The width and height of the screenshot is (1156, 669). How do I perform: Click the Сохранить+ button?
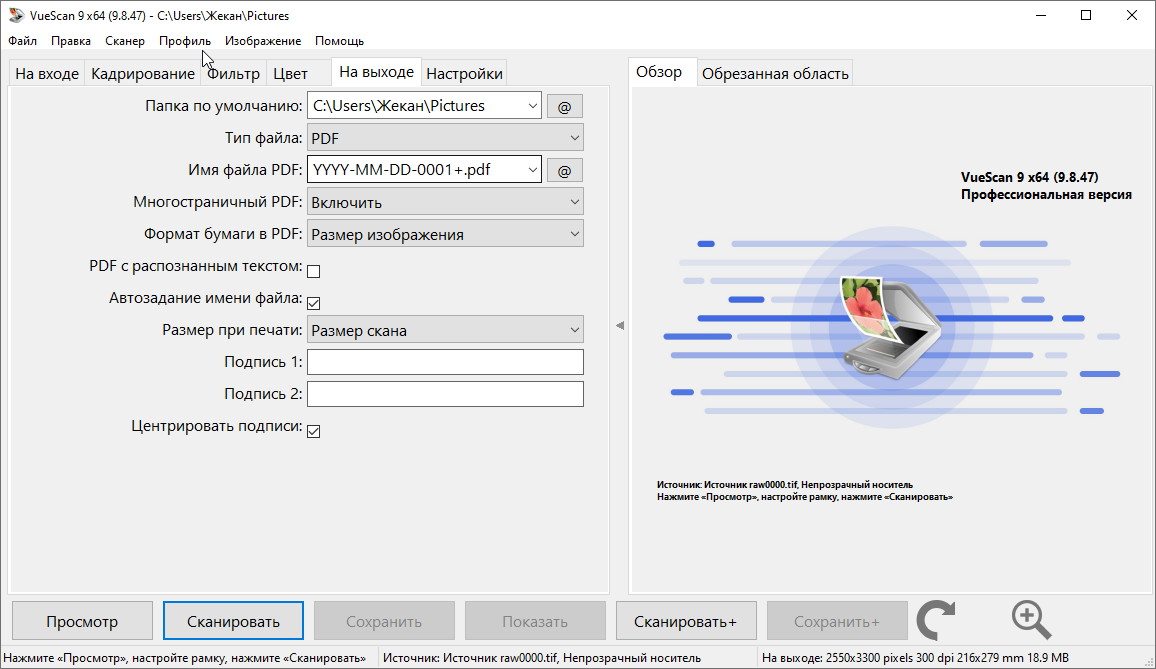[837, 621]
